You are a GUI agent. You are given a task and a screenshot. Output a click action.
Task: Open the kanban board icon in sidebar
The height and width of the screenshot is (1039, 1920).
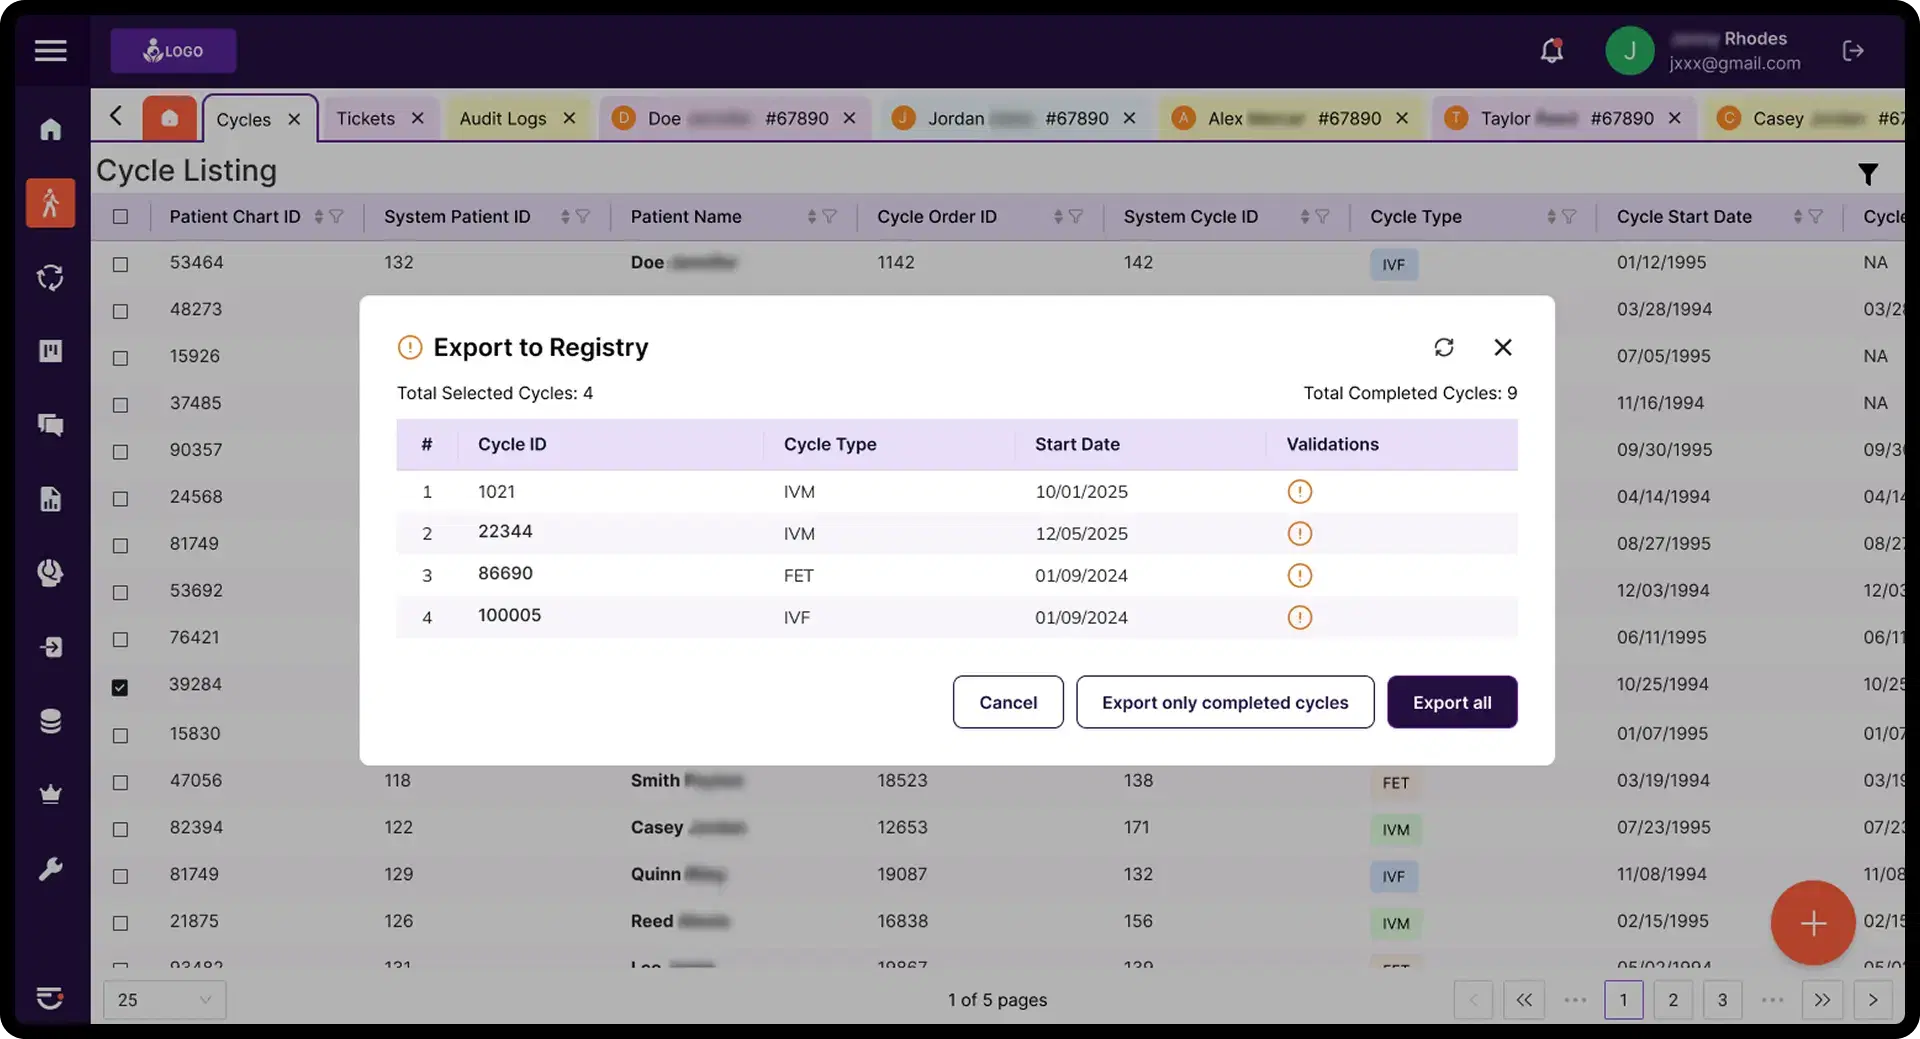(50, 351)
